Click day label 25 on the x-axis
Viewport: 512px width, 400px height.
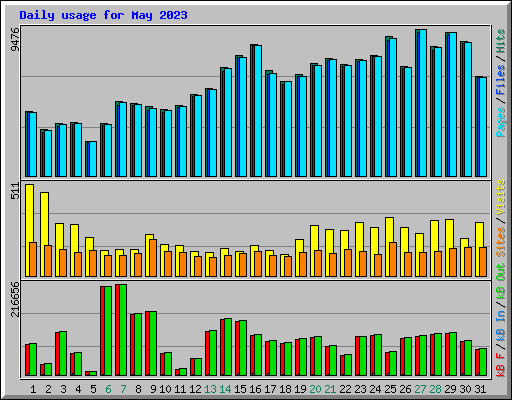pyautogui.click(x=390, y=389)
